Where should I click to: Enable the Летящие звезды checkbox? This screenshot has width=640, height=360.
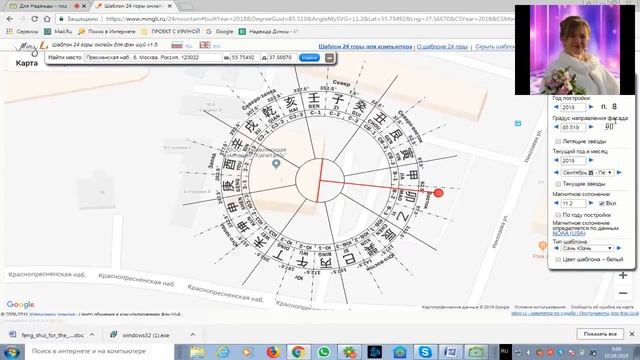coord(558,141)
